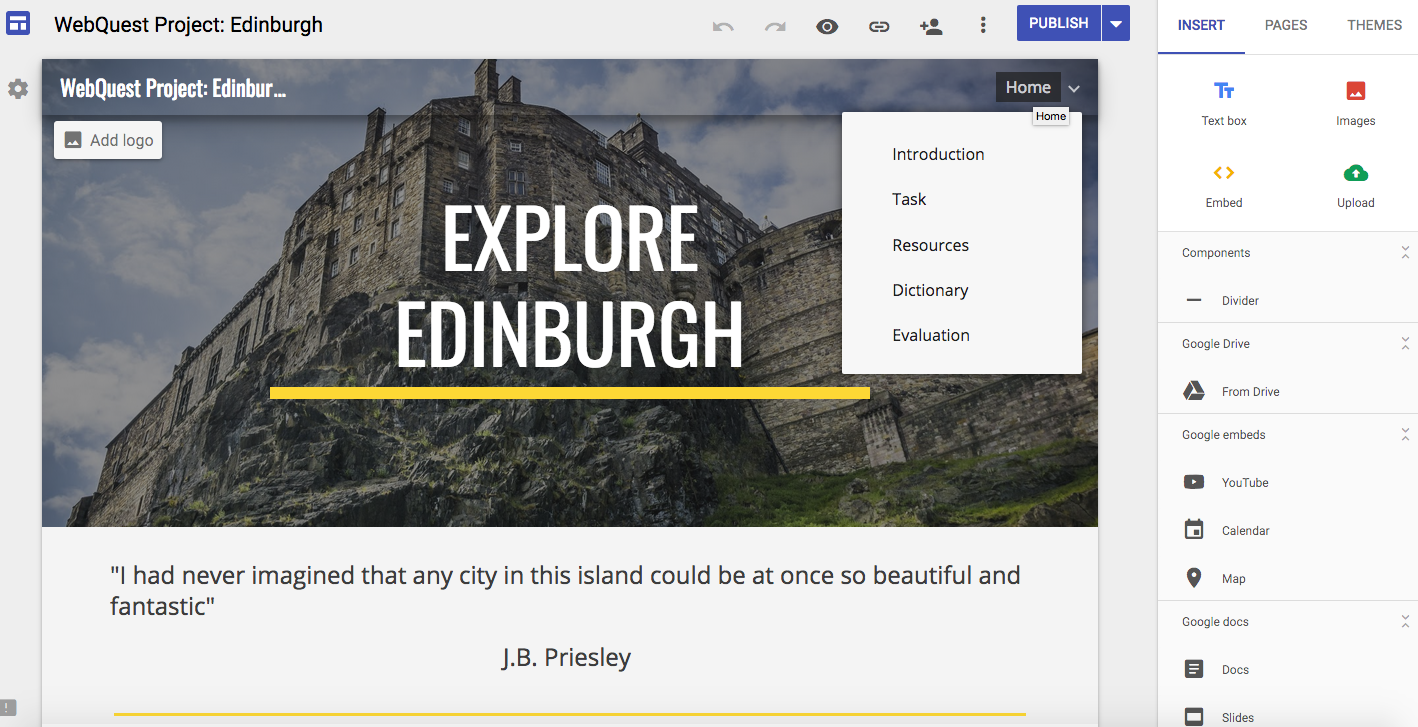Open the three-dot more options menu
This screenshot has width=1418, height=727.
983,25
